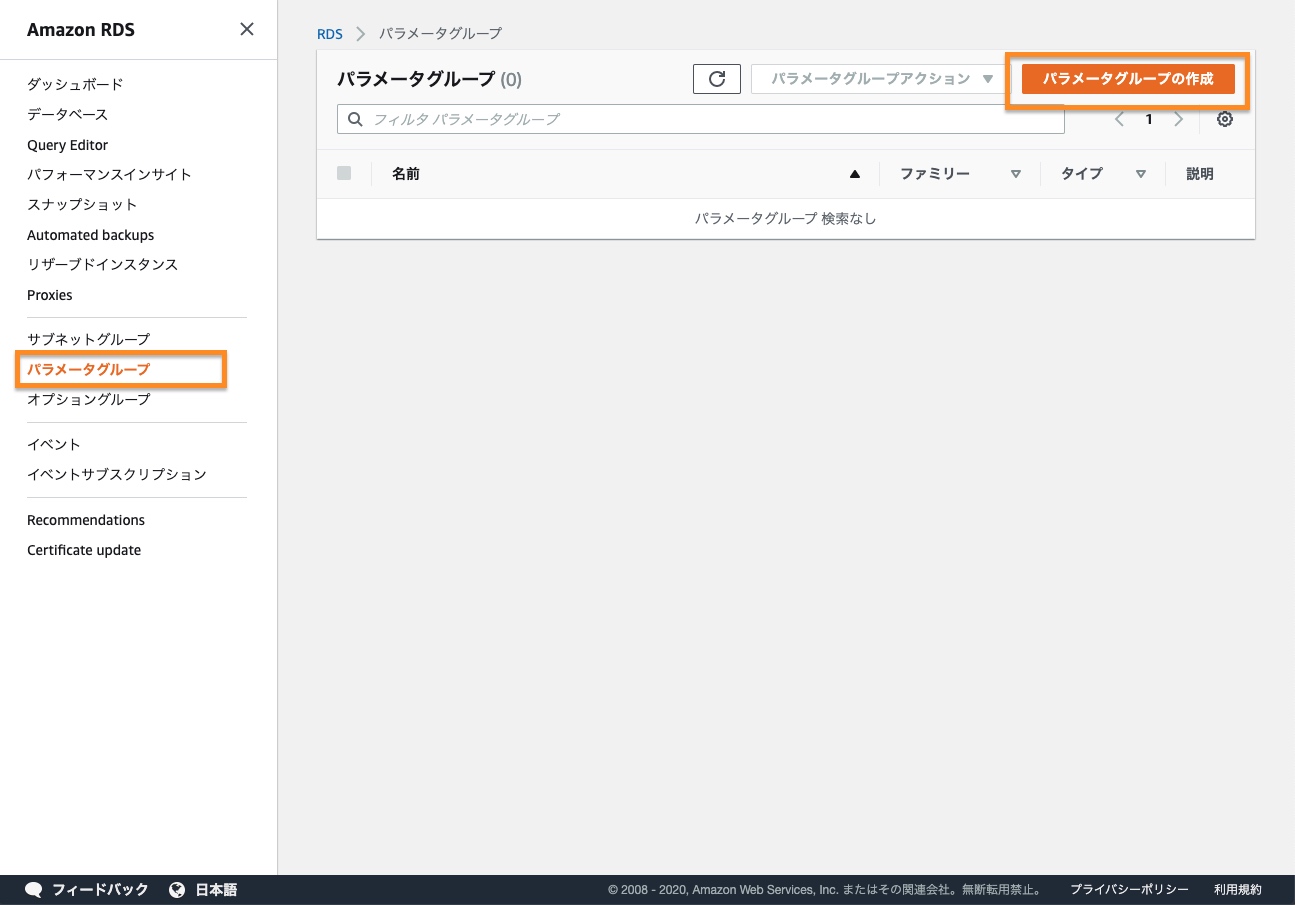Sort by name ascending arrow
1295x905 pixels.
(x=854, y=174)
